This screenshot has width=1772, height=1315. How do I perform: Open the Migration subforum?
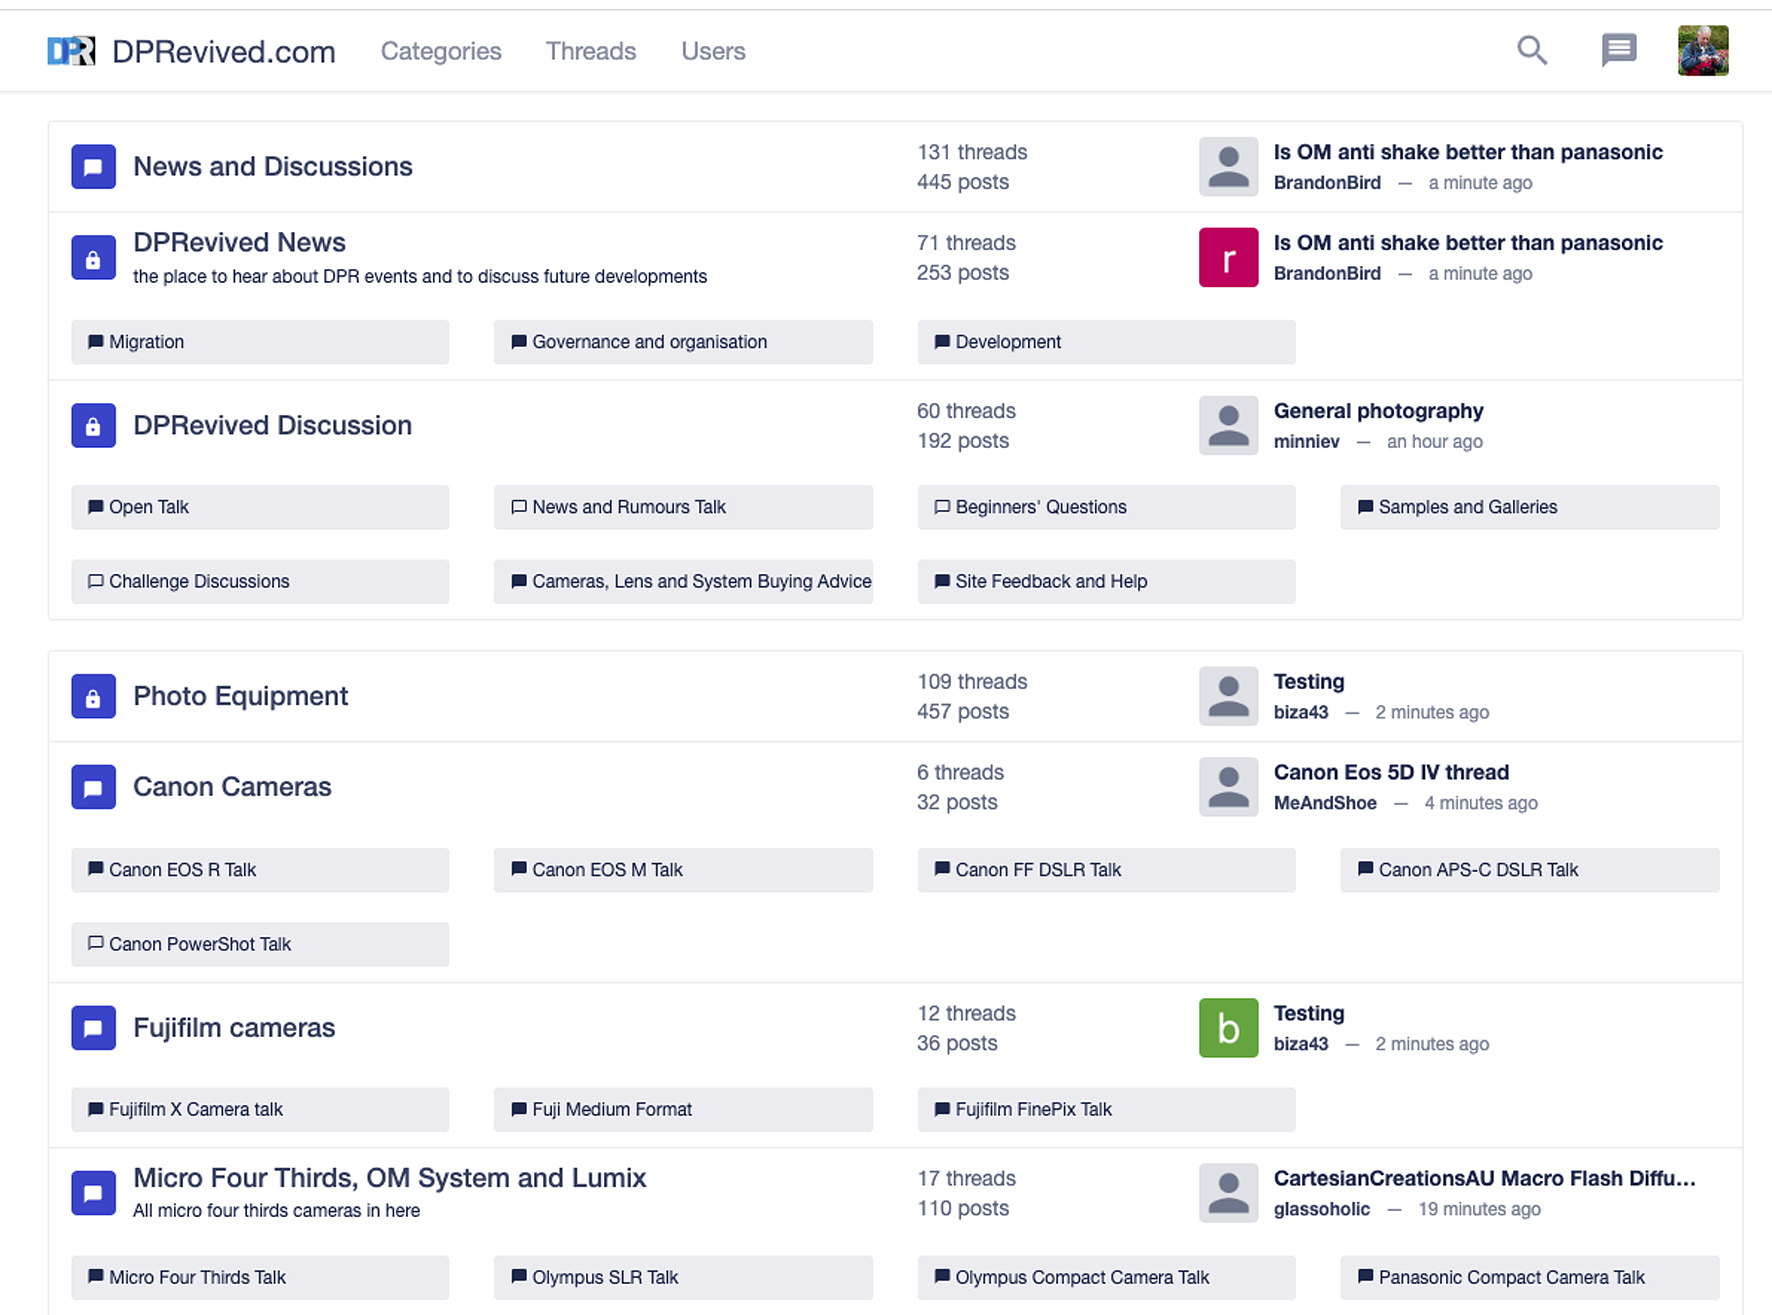click(x=260, y=342)
